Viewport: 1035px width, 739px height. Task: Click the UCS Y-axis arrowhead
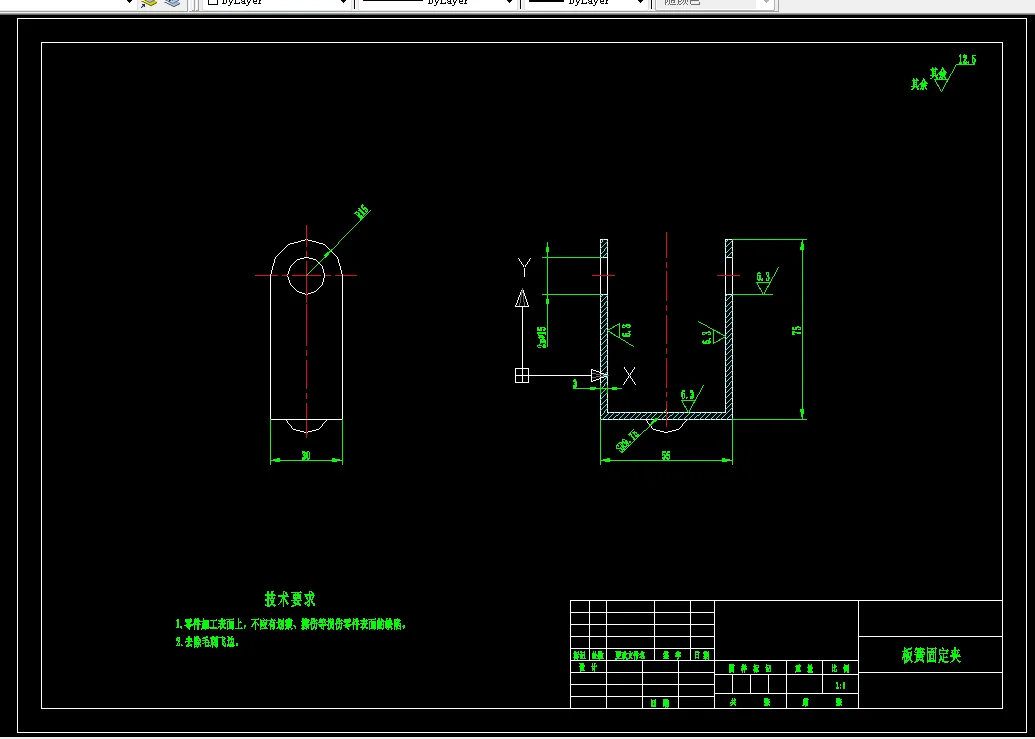click(x=522, y=298)
